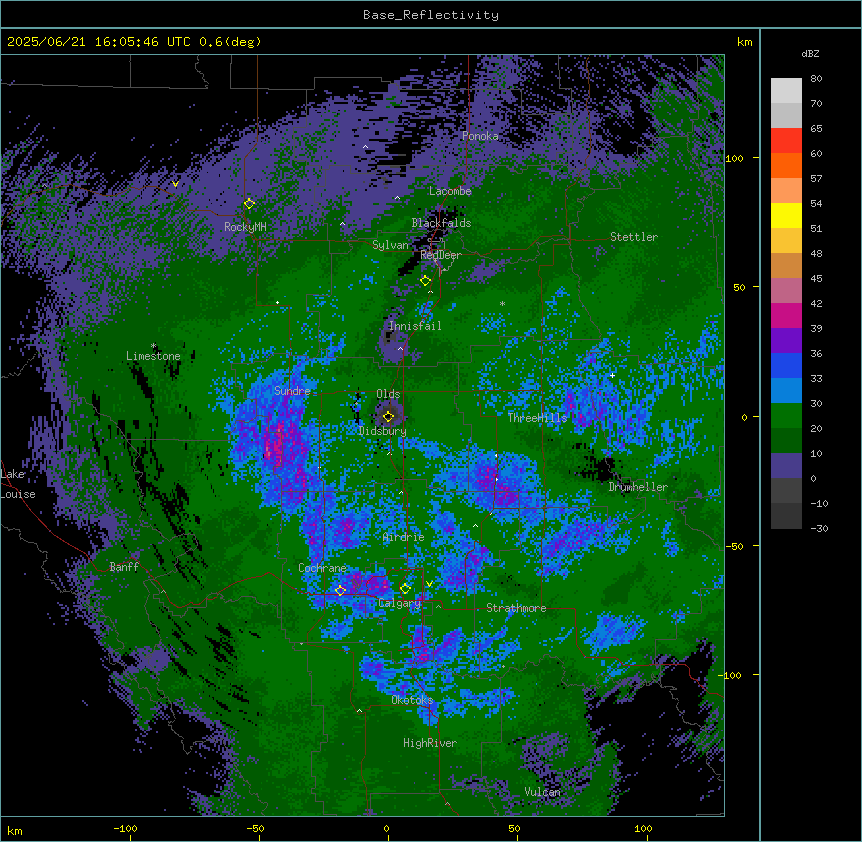
Task: Click the Vulcan town label
Action: pyautogui.click(x=543, y=792)
